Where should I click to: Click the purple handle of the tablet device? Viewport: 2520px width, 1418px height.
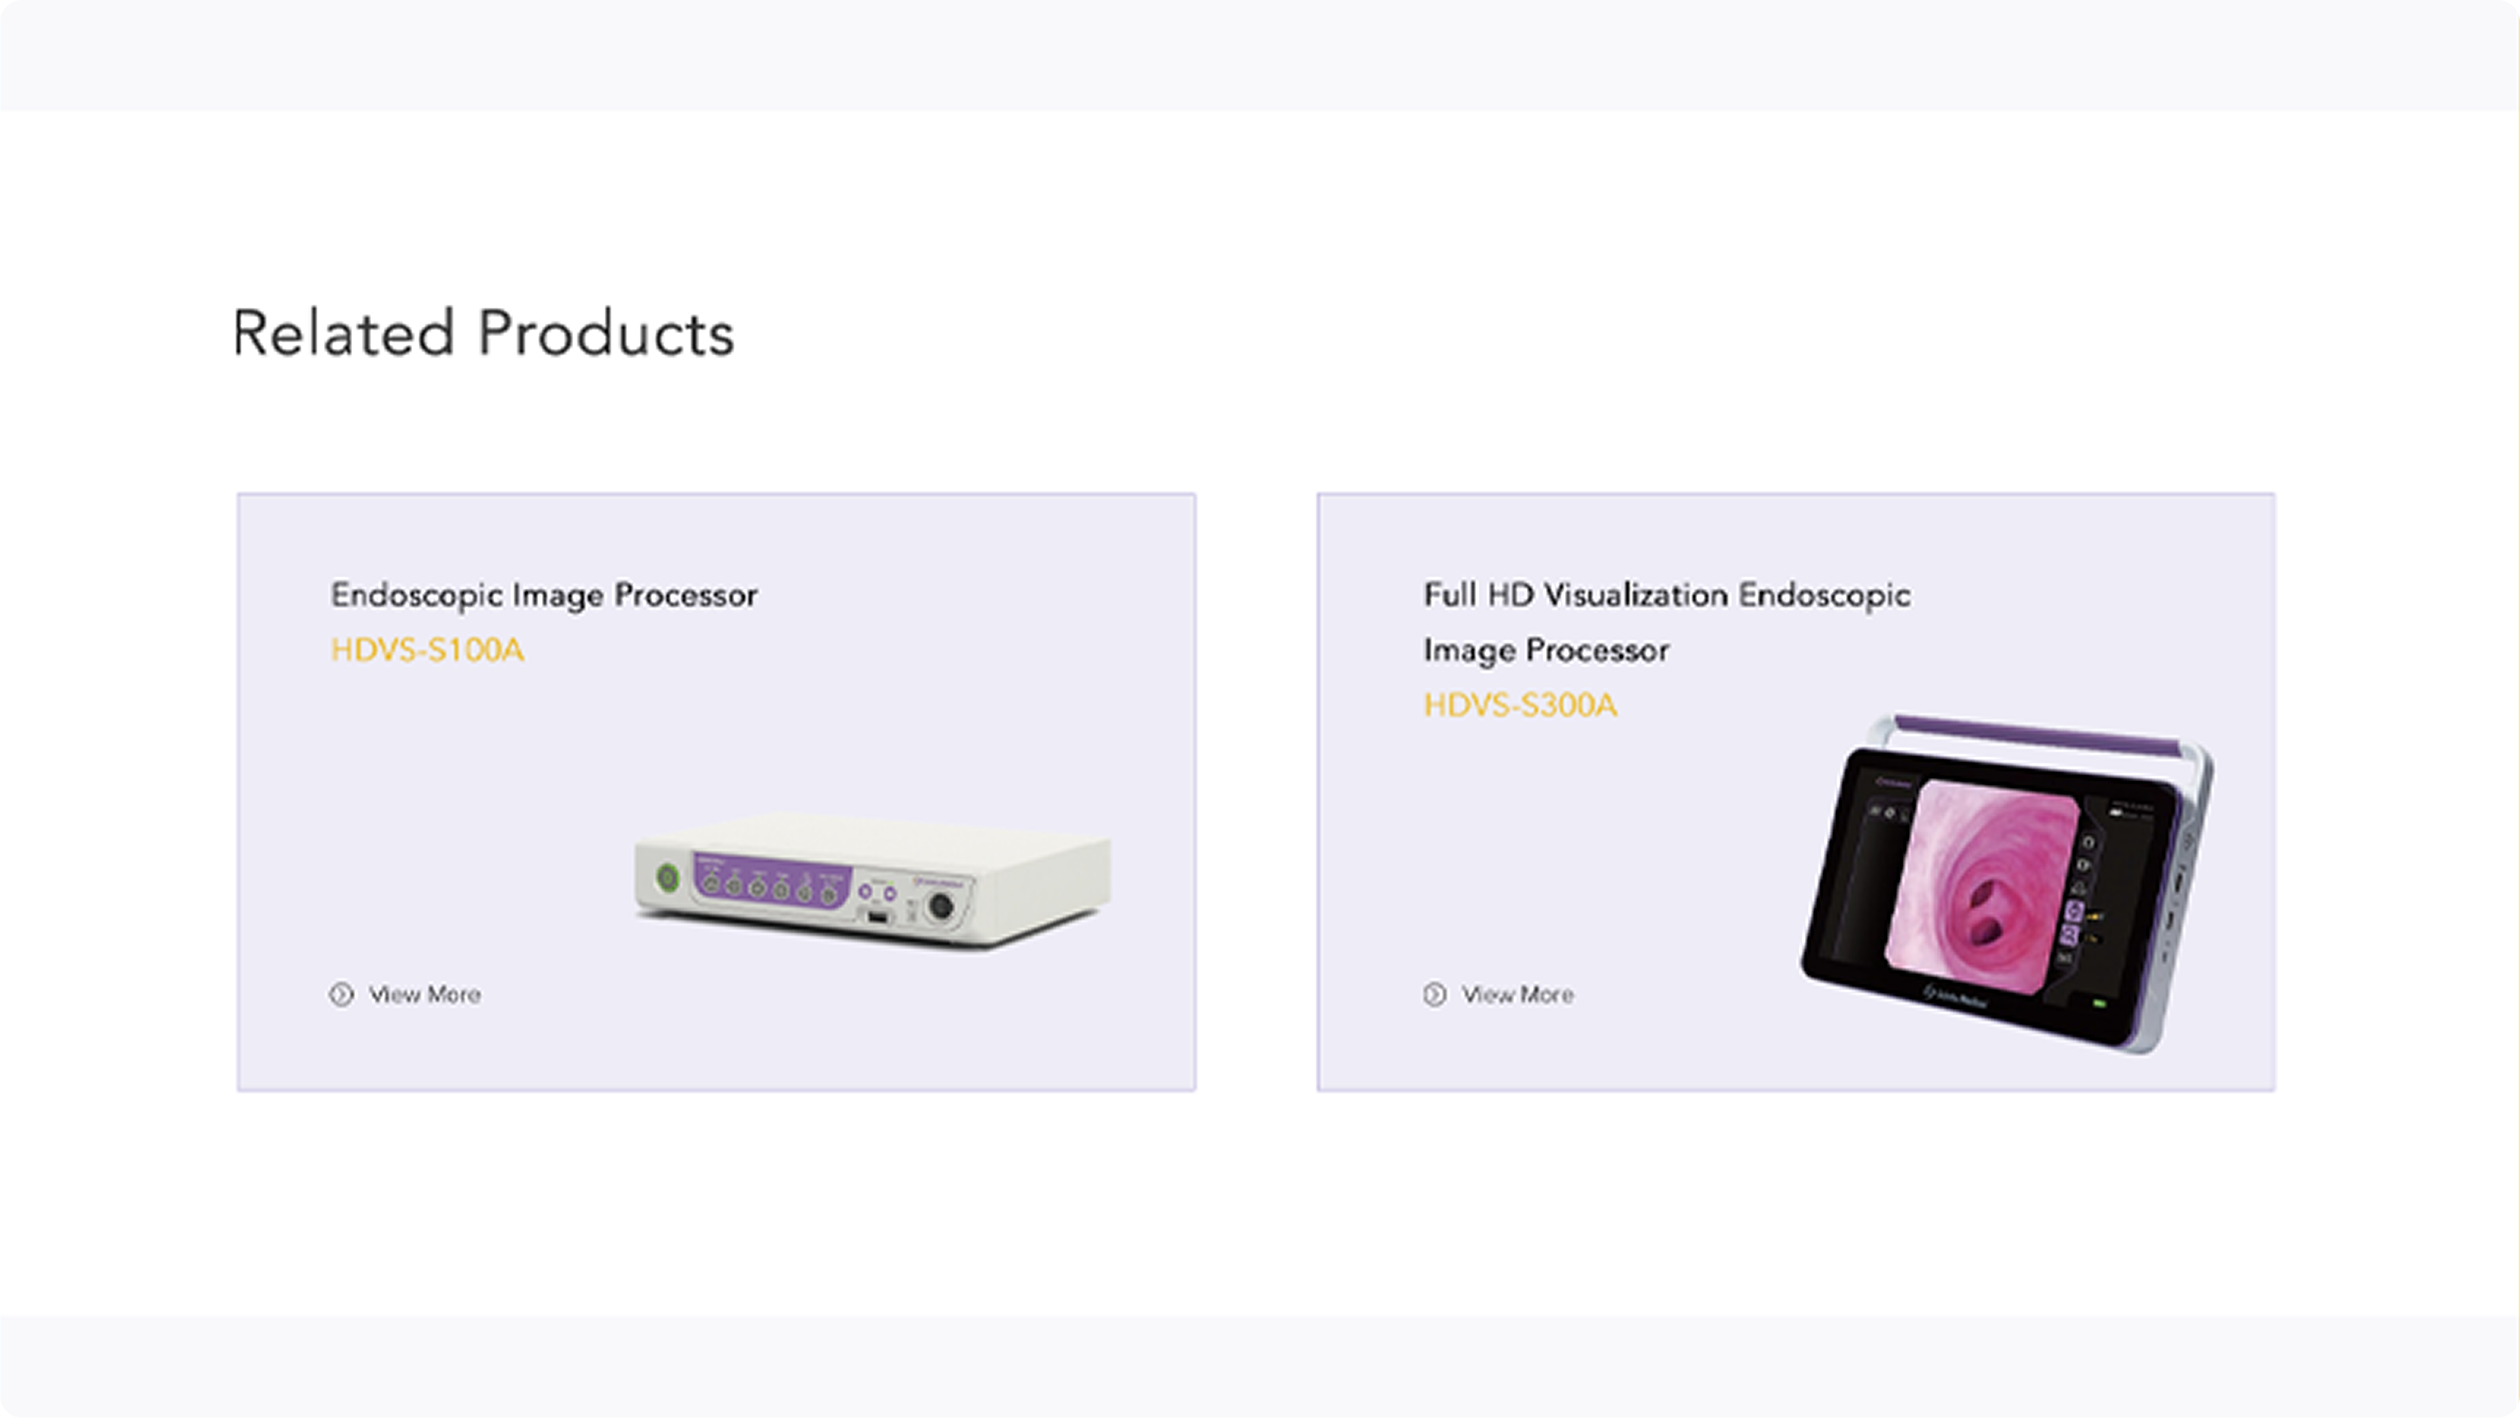click(x=2037, y=736)
